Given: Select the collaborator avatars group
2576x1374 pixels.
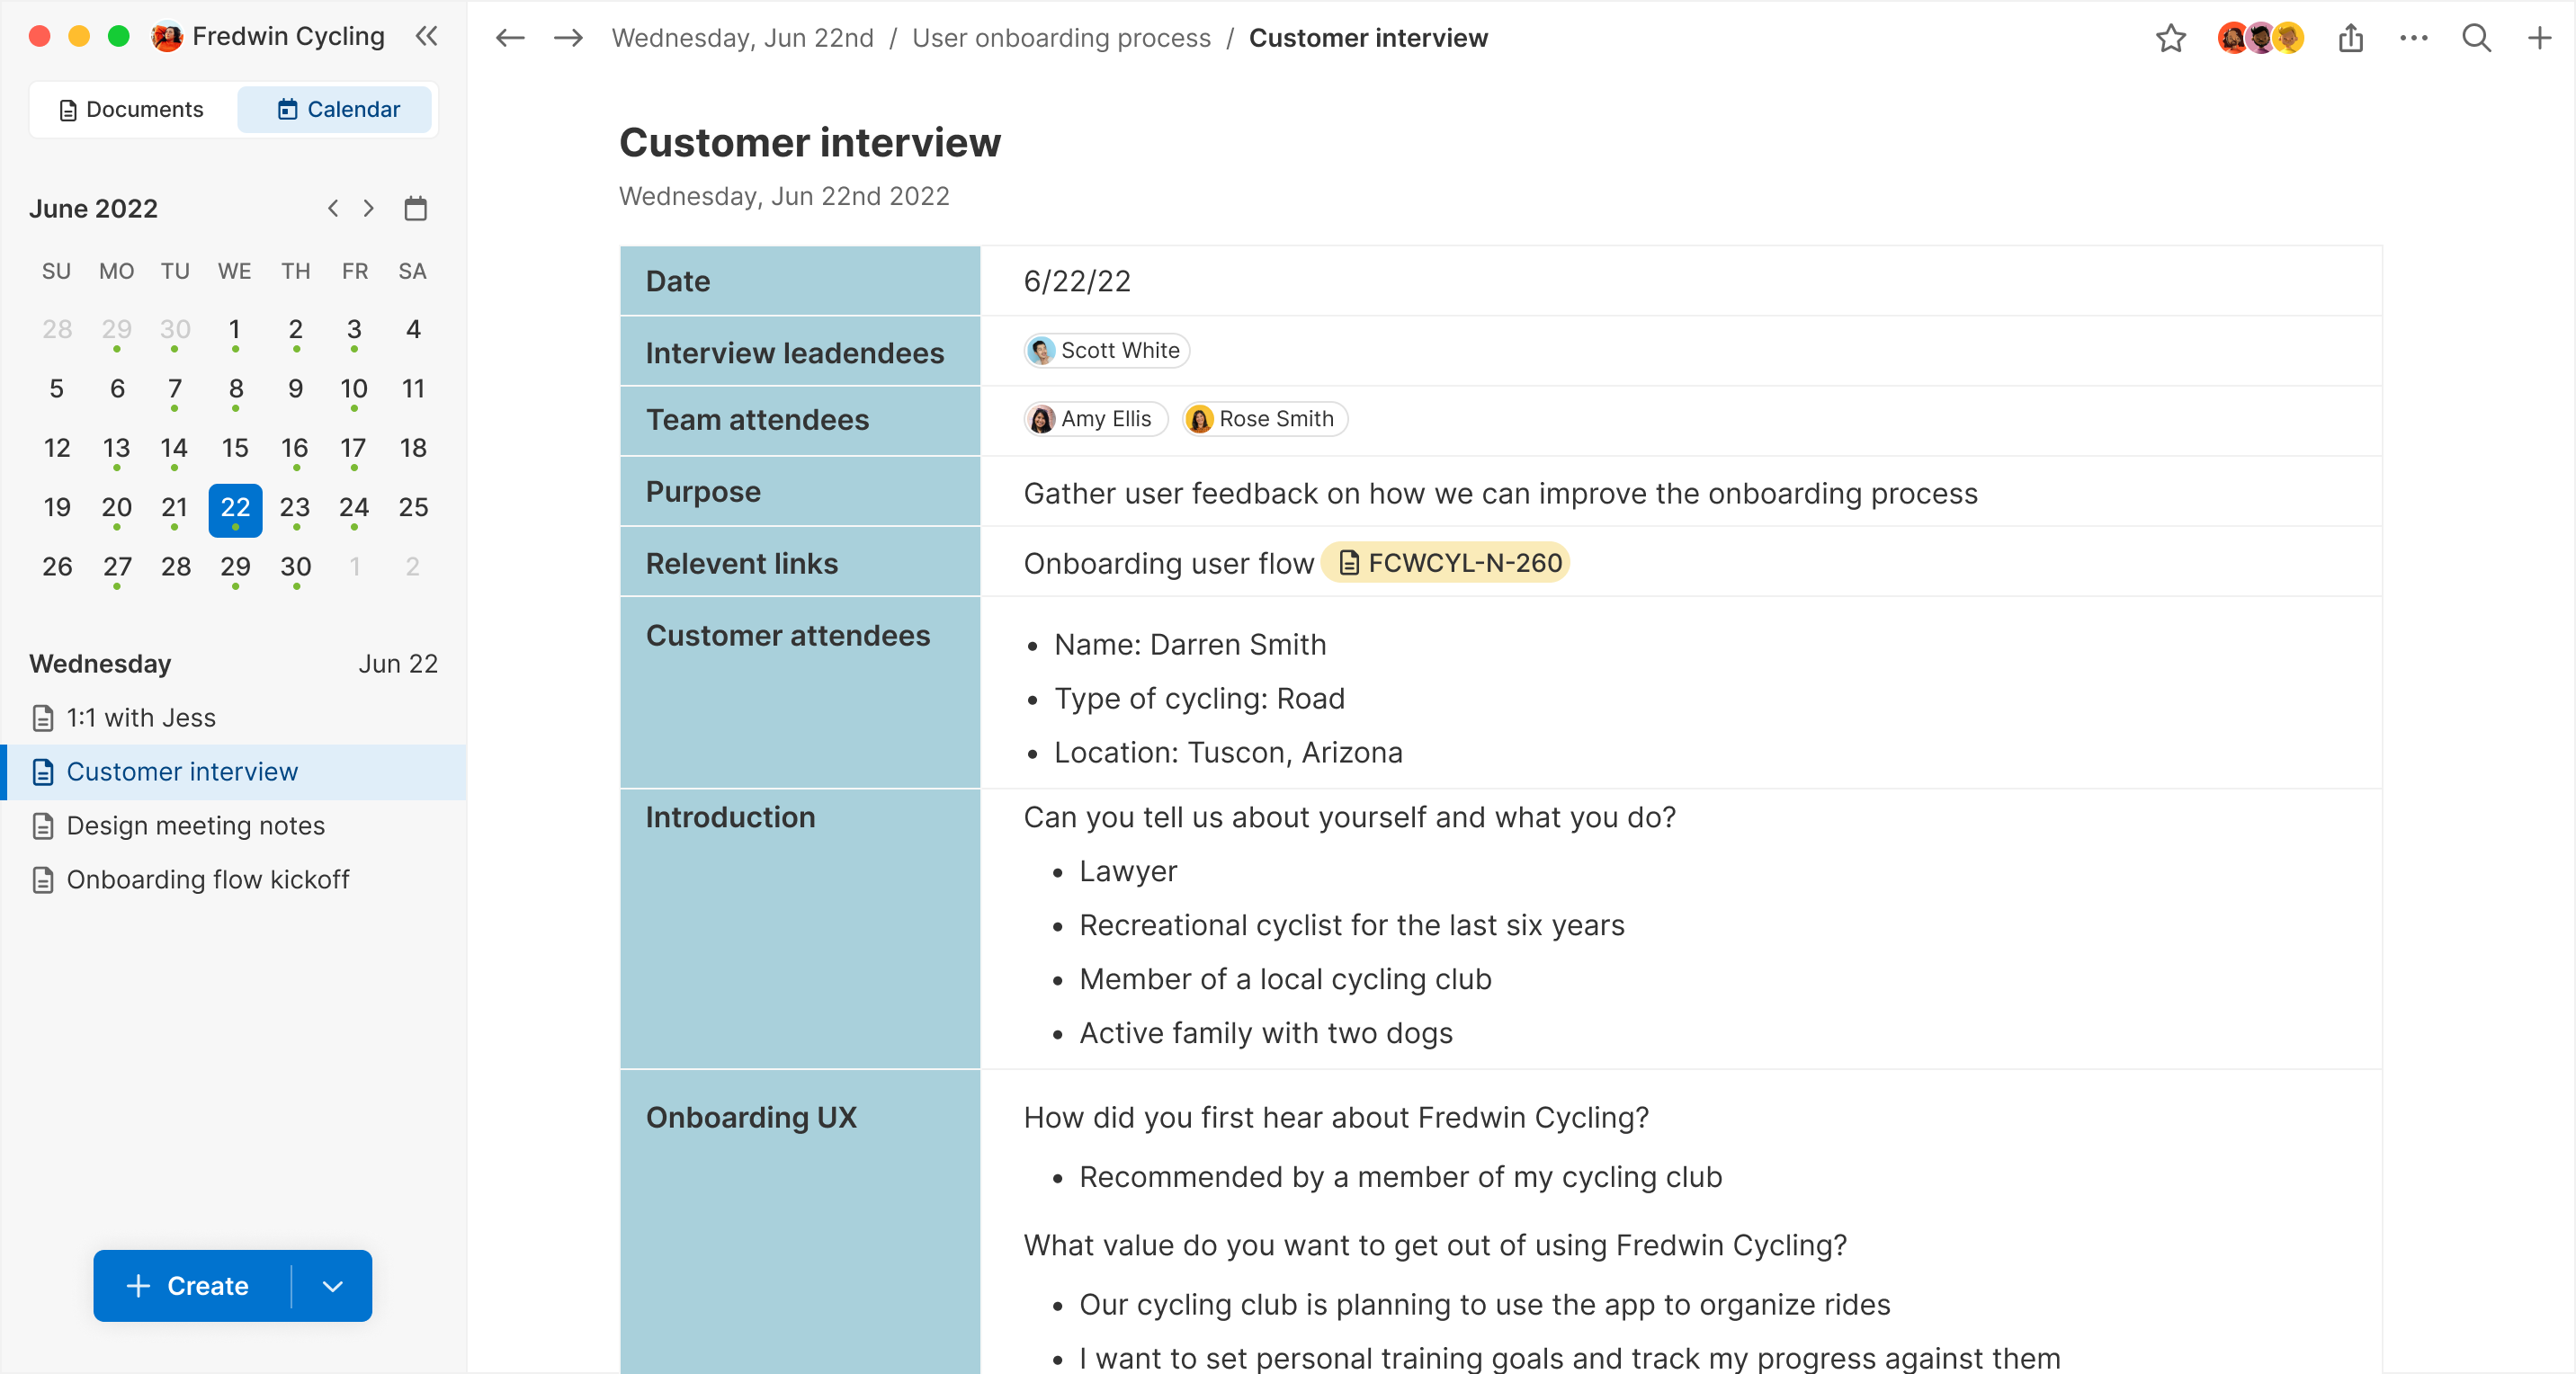Looking at the screenshot, I should click(x=2260, y=38).
